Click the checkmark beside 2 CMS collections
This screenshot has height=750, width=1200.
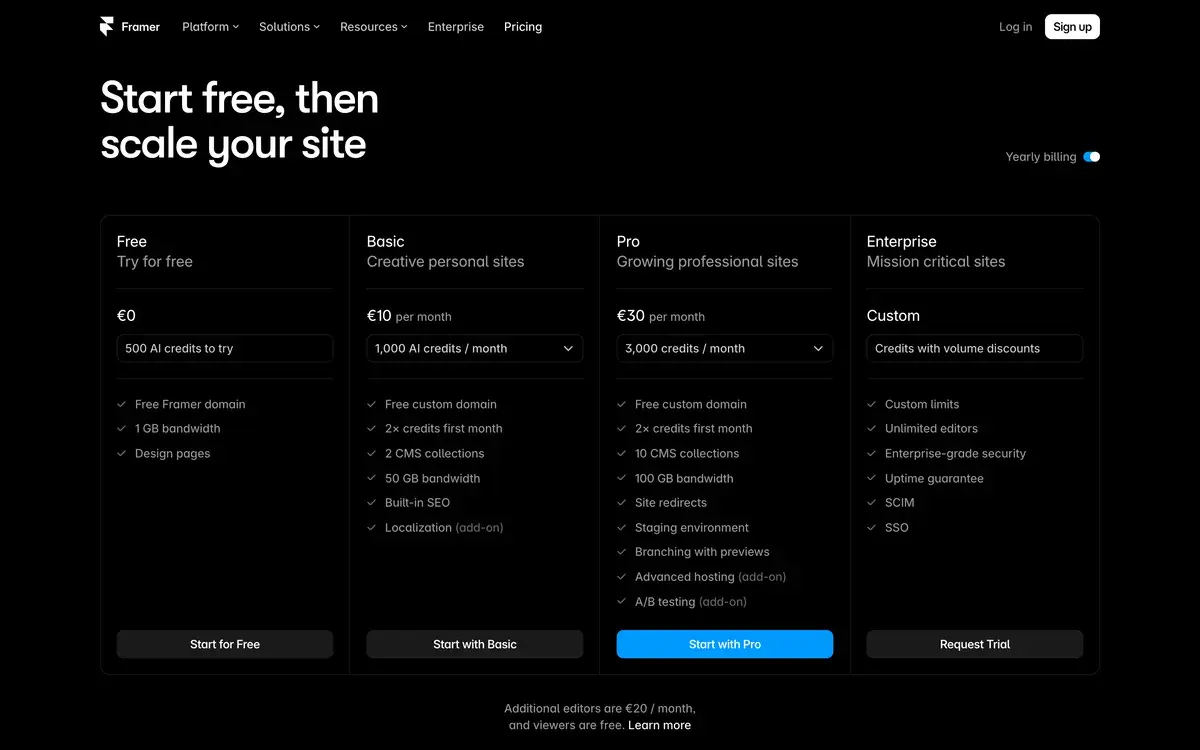pyautogui.click(x=372, y=453)
